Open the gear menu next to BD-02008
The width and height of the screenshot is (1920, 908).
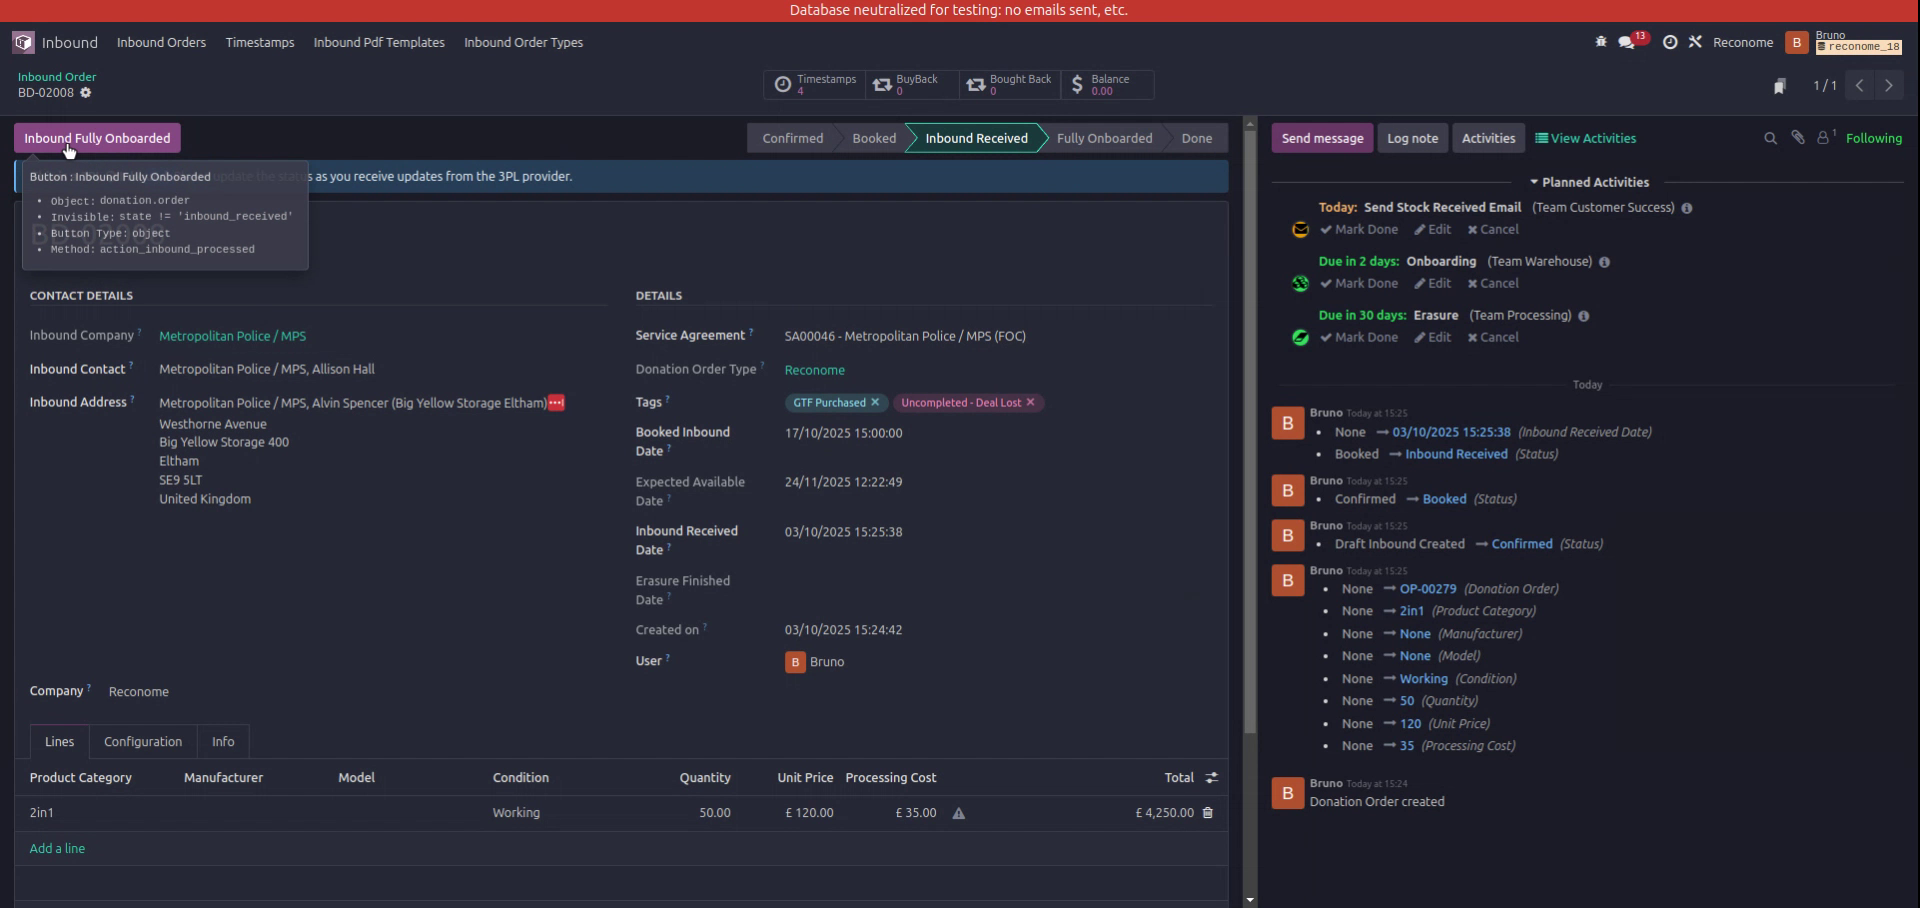coord(86,93)
